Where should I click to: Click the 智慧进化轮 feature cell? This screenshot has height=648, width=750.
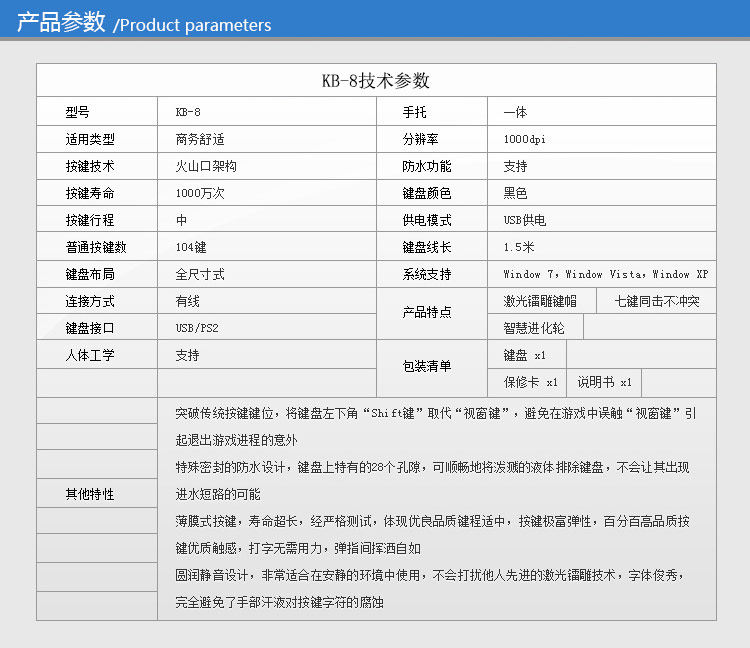pos(535,328)
